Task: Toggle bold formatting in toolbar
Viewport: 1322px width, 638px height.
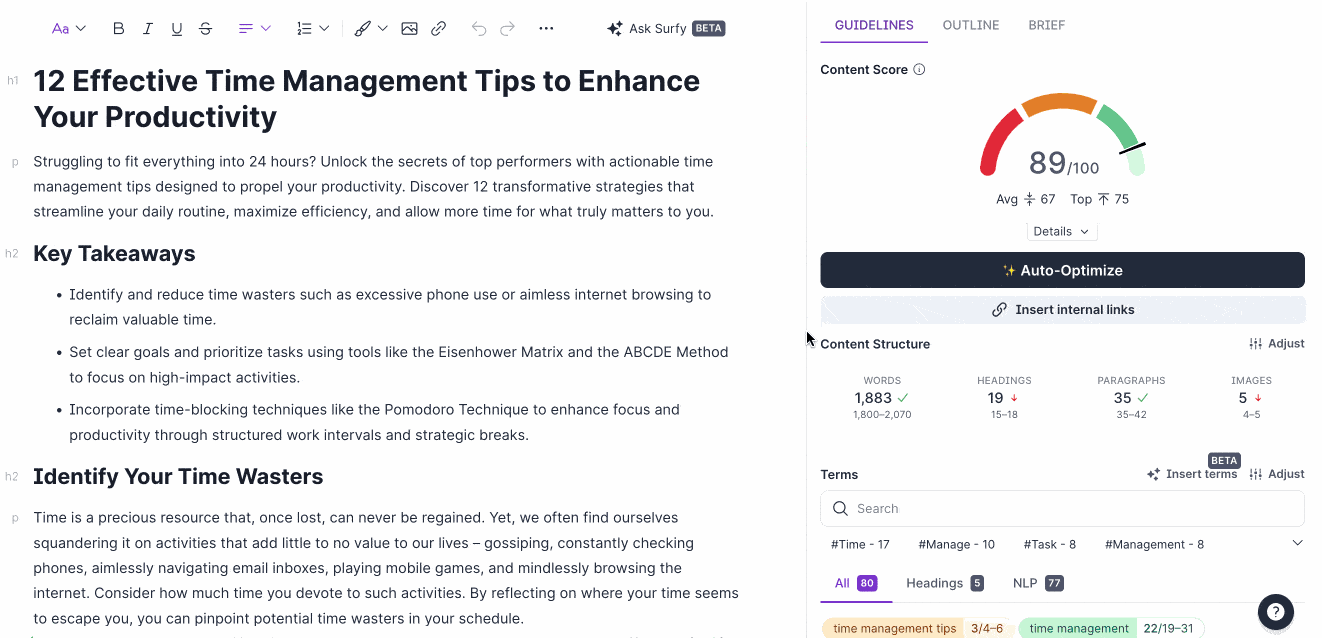Action: pyautogui.click(x=119, y=29)
